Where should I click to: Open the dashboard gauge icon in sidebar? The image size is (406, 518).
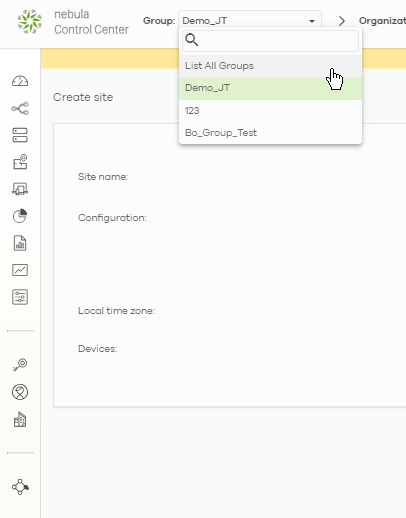[20, 81]
